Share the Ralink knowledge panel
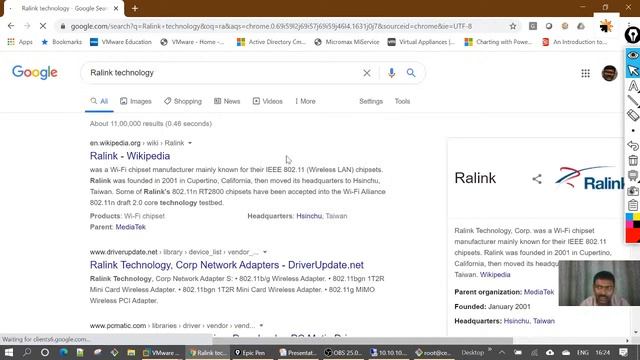Viewport: 640px width, 360px height. [537, 179]
